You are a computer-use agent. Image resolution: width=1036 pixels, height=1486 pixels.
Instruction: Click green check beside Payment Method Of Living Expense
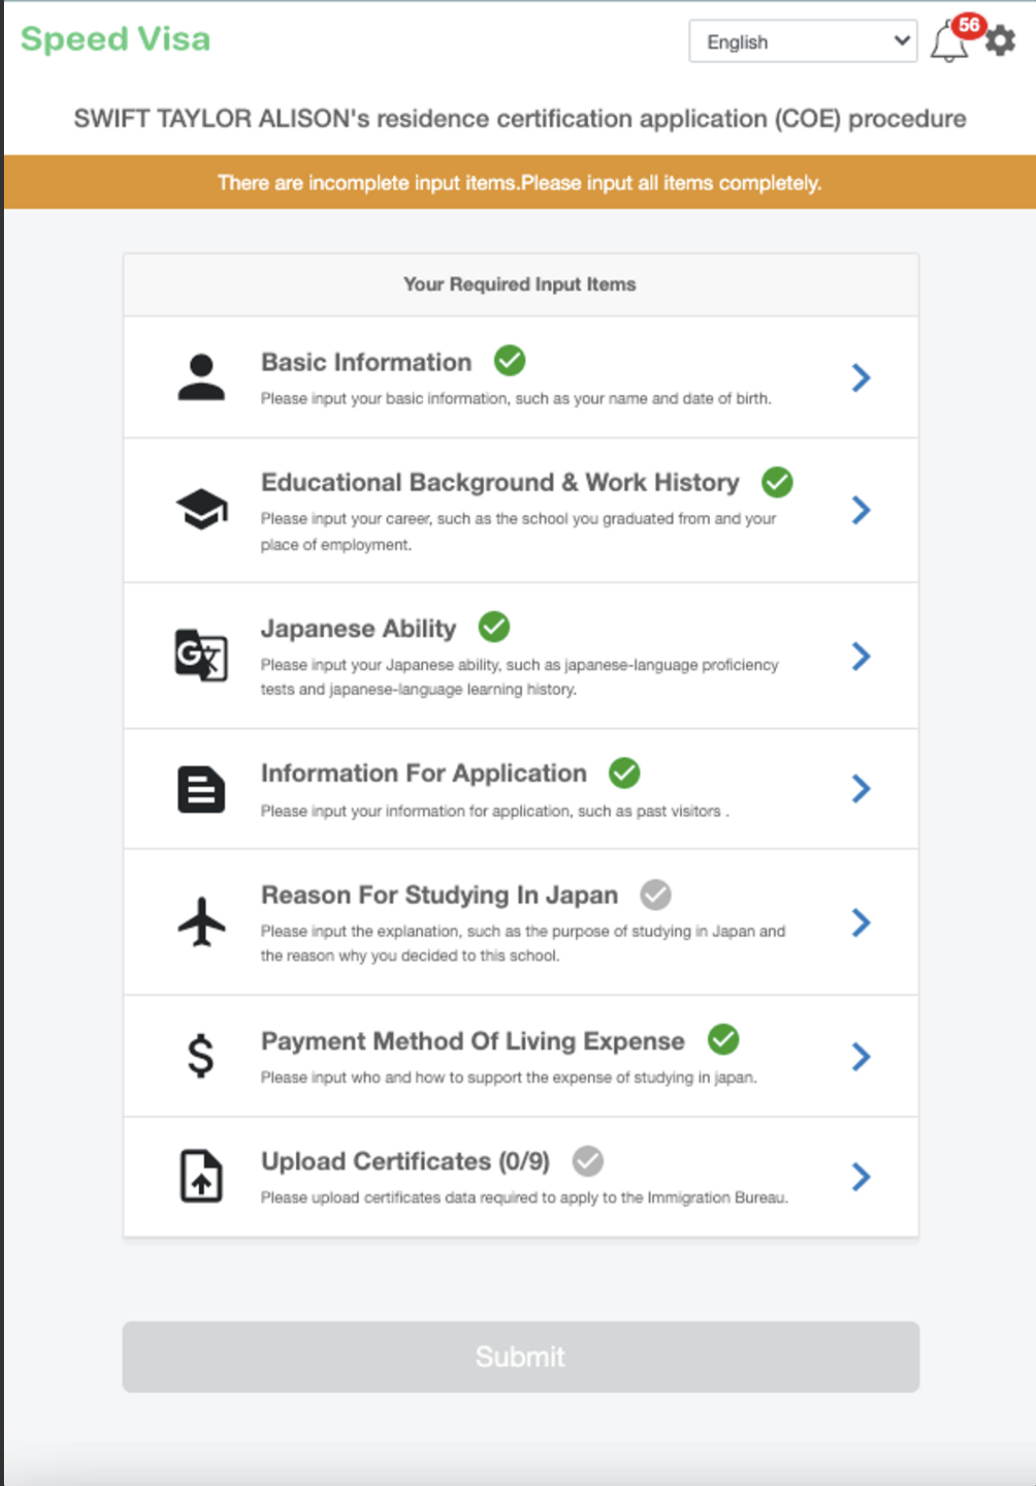pos(723,1040)
